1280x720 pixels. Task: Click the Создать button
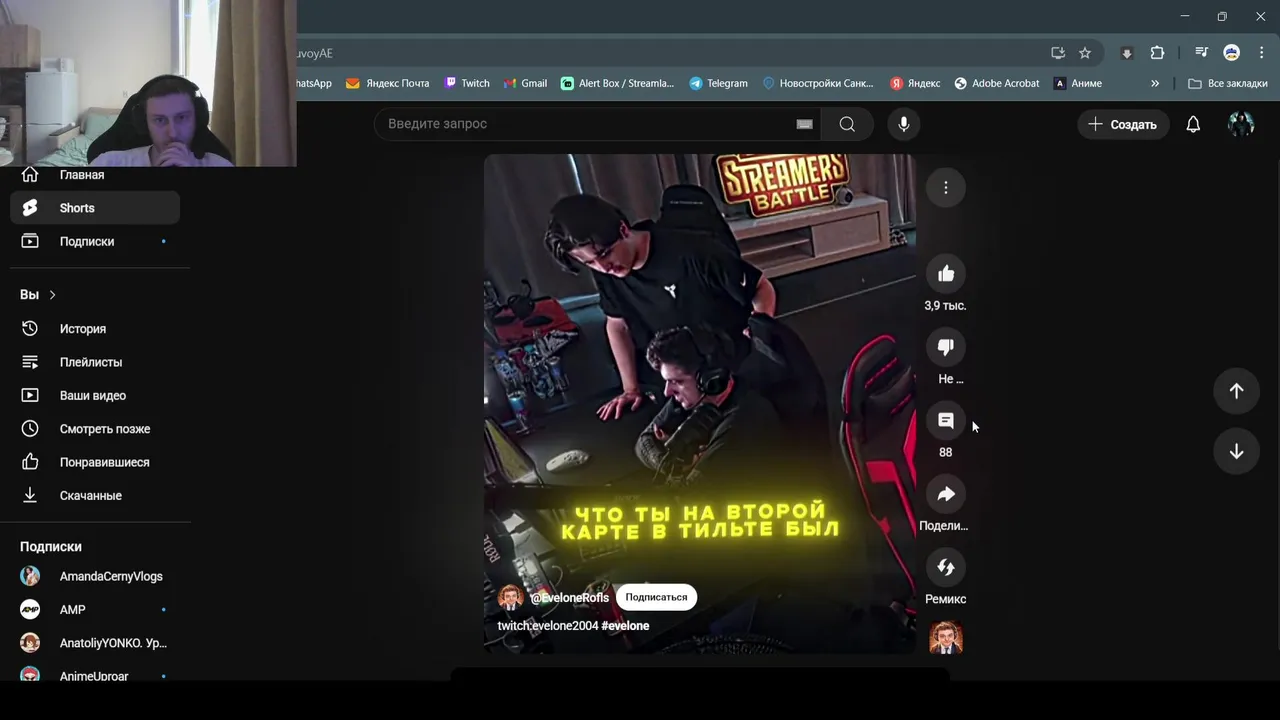click(1123, 124)
